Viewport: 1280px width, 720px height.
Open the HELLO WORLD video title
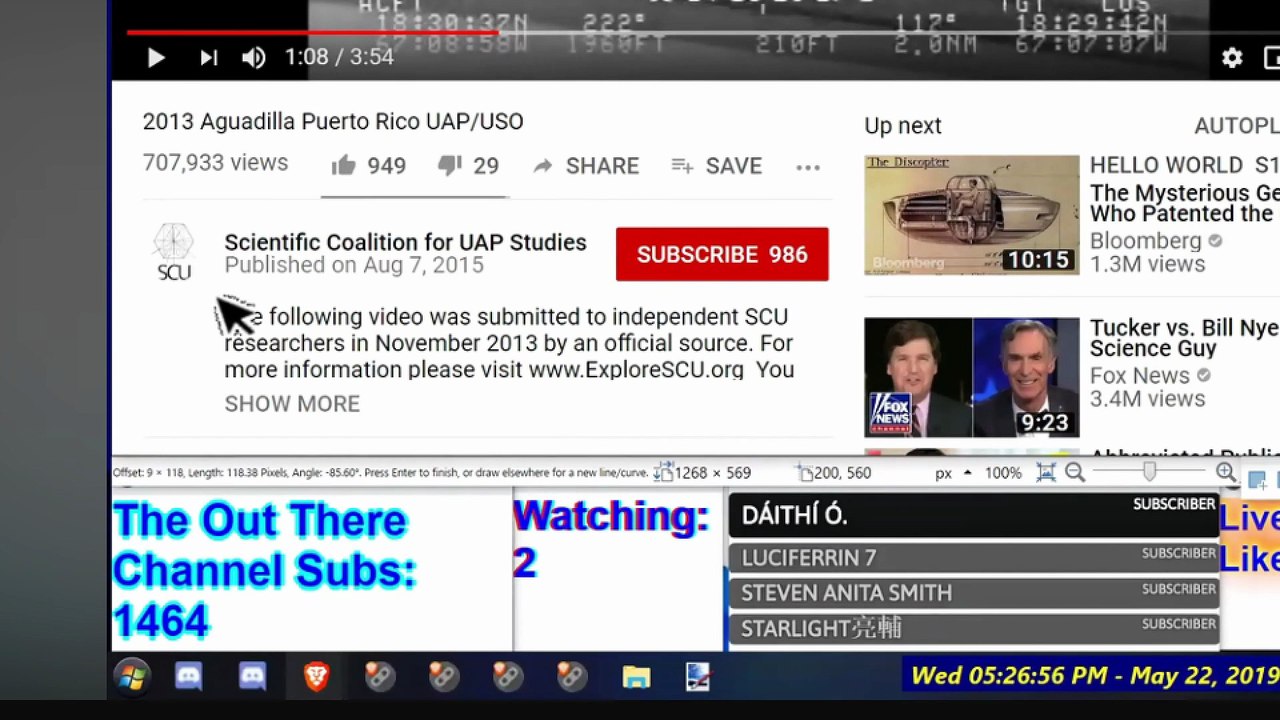click(1184, 189)
